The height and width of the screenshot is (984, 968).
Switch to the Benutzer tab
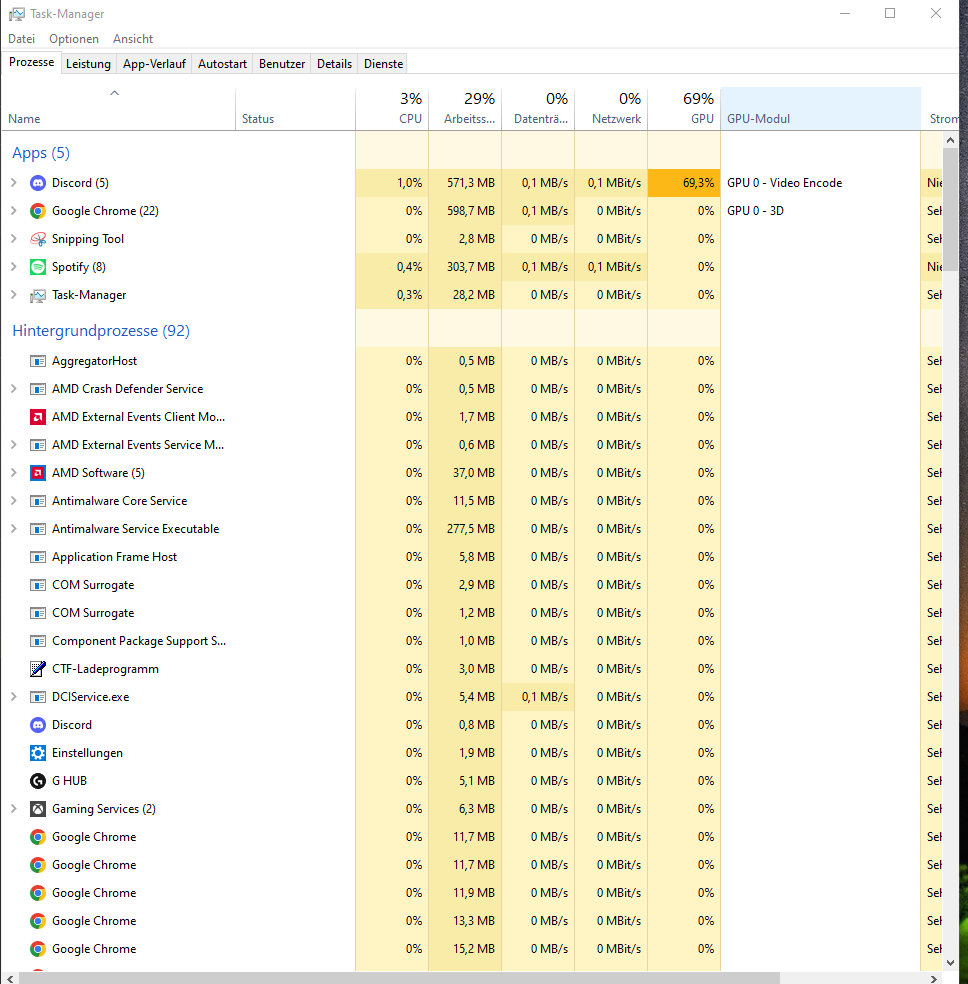tap(282, 64)
